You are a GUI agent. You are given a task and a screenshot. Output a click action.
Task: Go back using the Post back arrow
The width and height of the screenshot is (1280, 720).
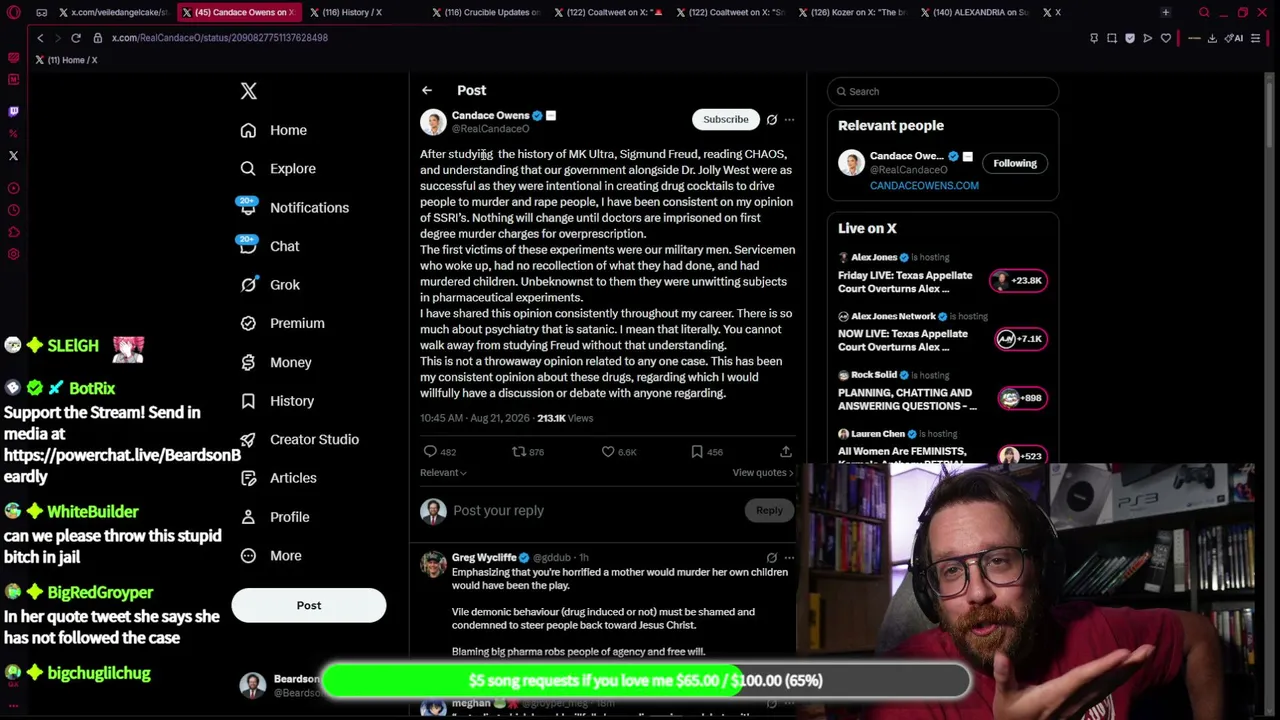(x=427, y=90)
